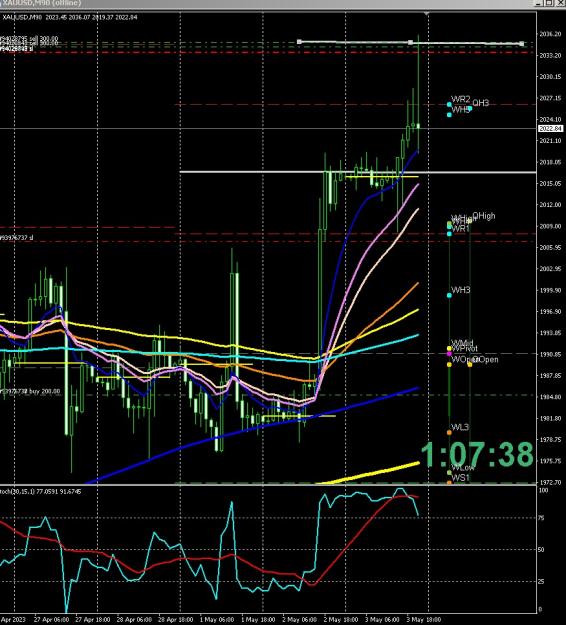Select the WL3 orange pivot marker
Screen dimensions: 566x625
(x=449, y=432)
